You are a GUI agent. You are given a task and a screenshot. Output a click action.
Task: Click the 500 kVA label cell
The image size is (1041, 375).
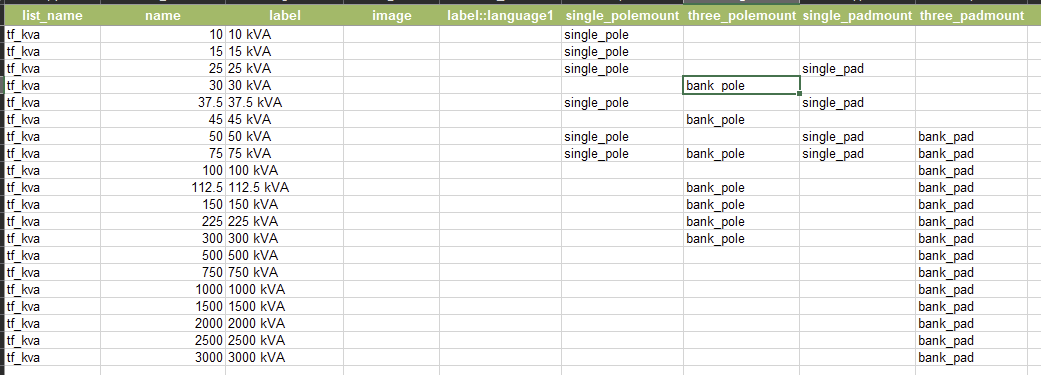click(x=285, y=256)
